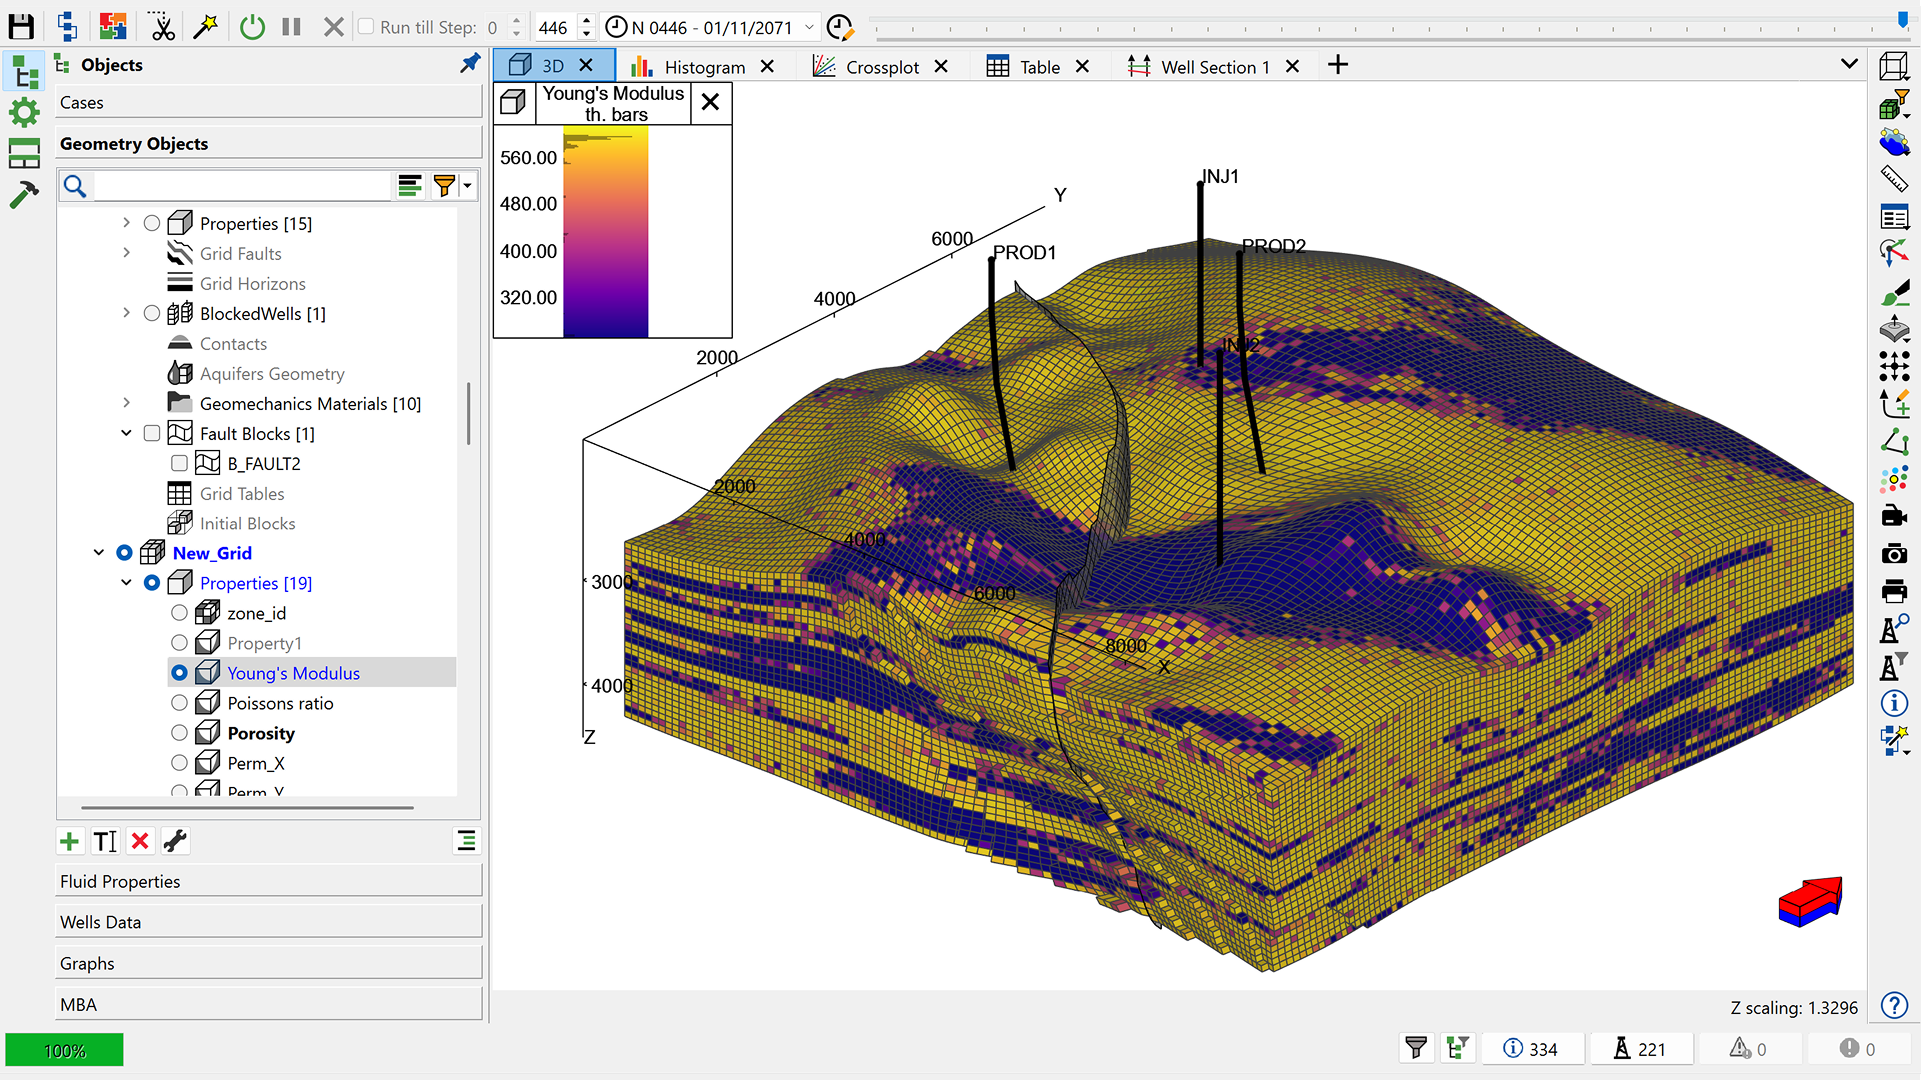Click the green plus add object button
This screenshot has width=1921, height=1080.
point(69,841)
